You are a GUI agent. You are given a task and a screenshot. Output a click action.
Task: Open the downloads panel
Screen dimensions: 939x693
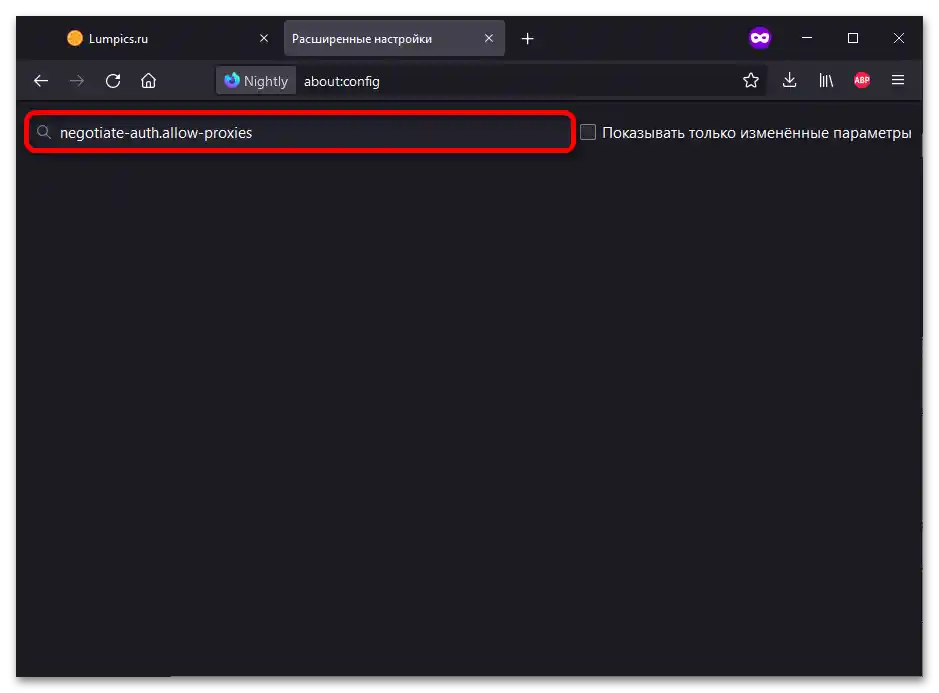coord(789,80)
